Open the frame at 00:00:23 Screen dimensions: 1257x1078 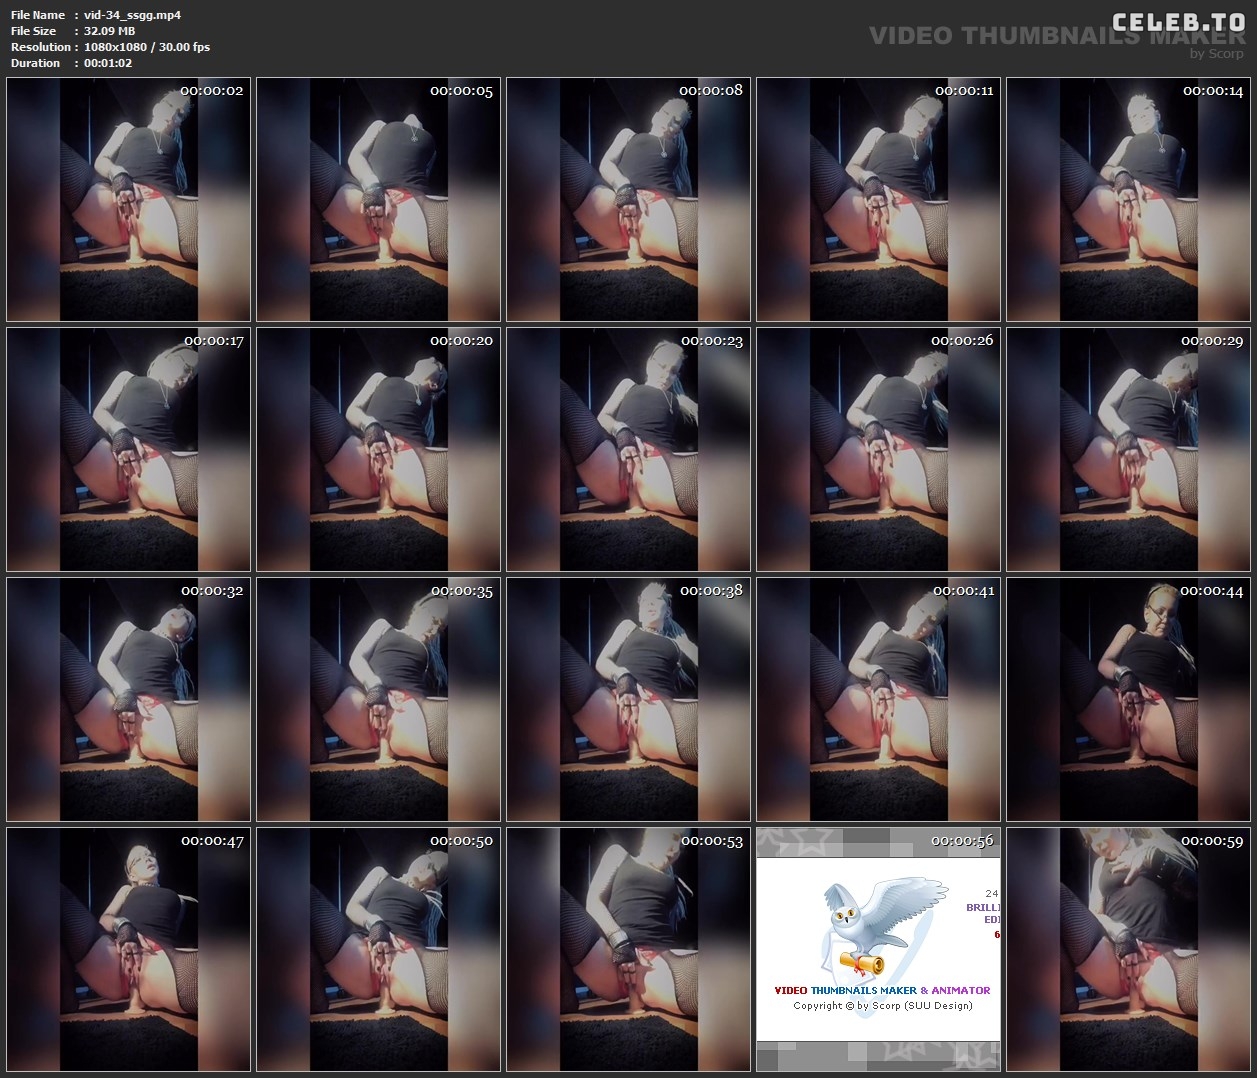point(628,450)
